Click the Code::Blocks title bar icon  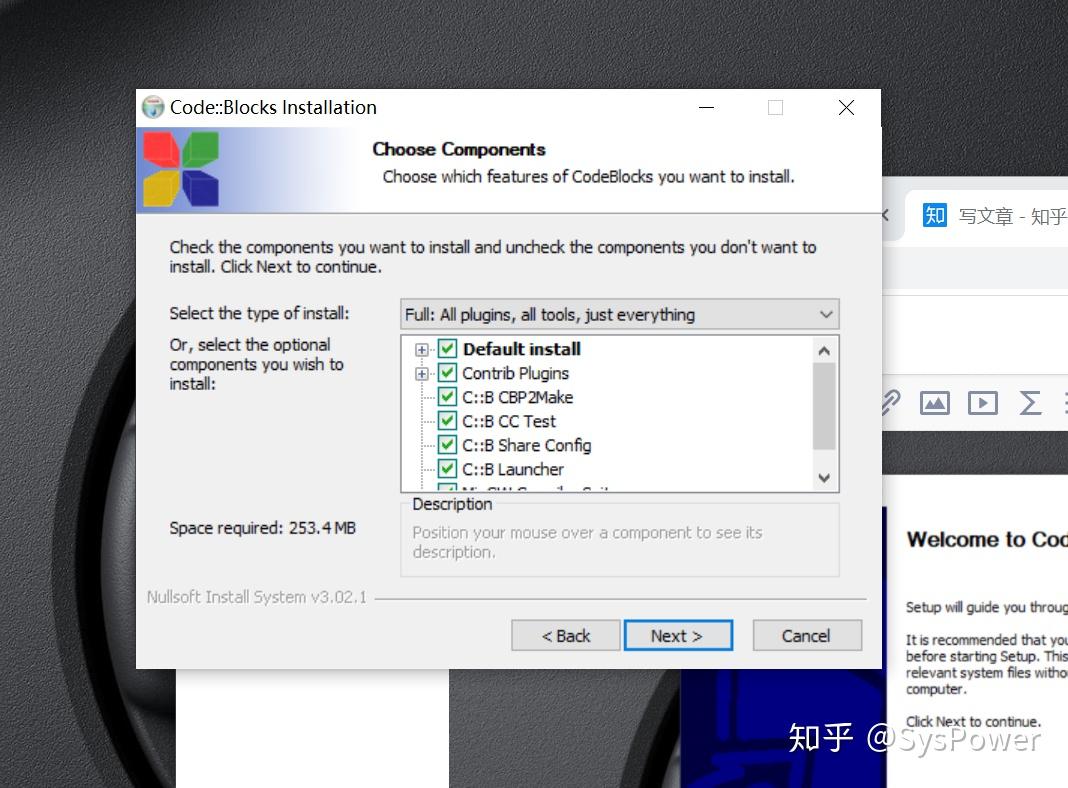pyautogui.click(x=153, y=107)
